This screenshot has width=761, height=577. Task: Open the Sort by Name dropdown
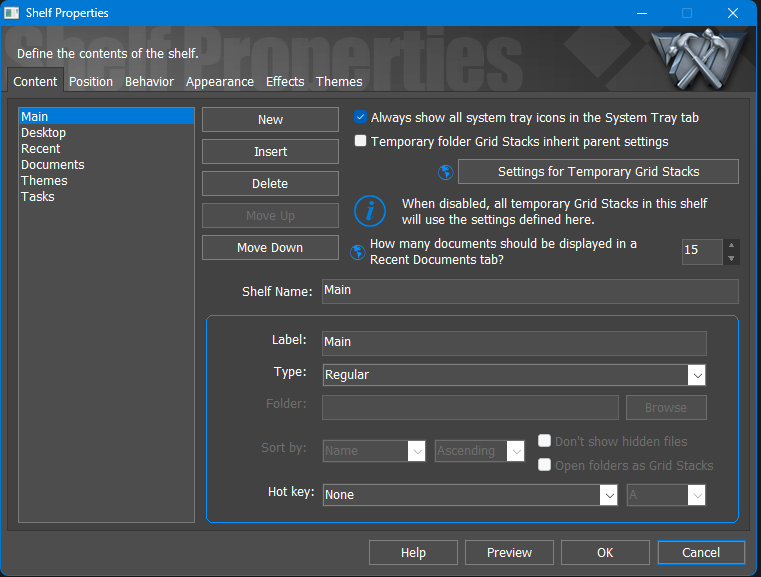[374, 451]
